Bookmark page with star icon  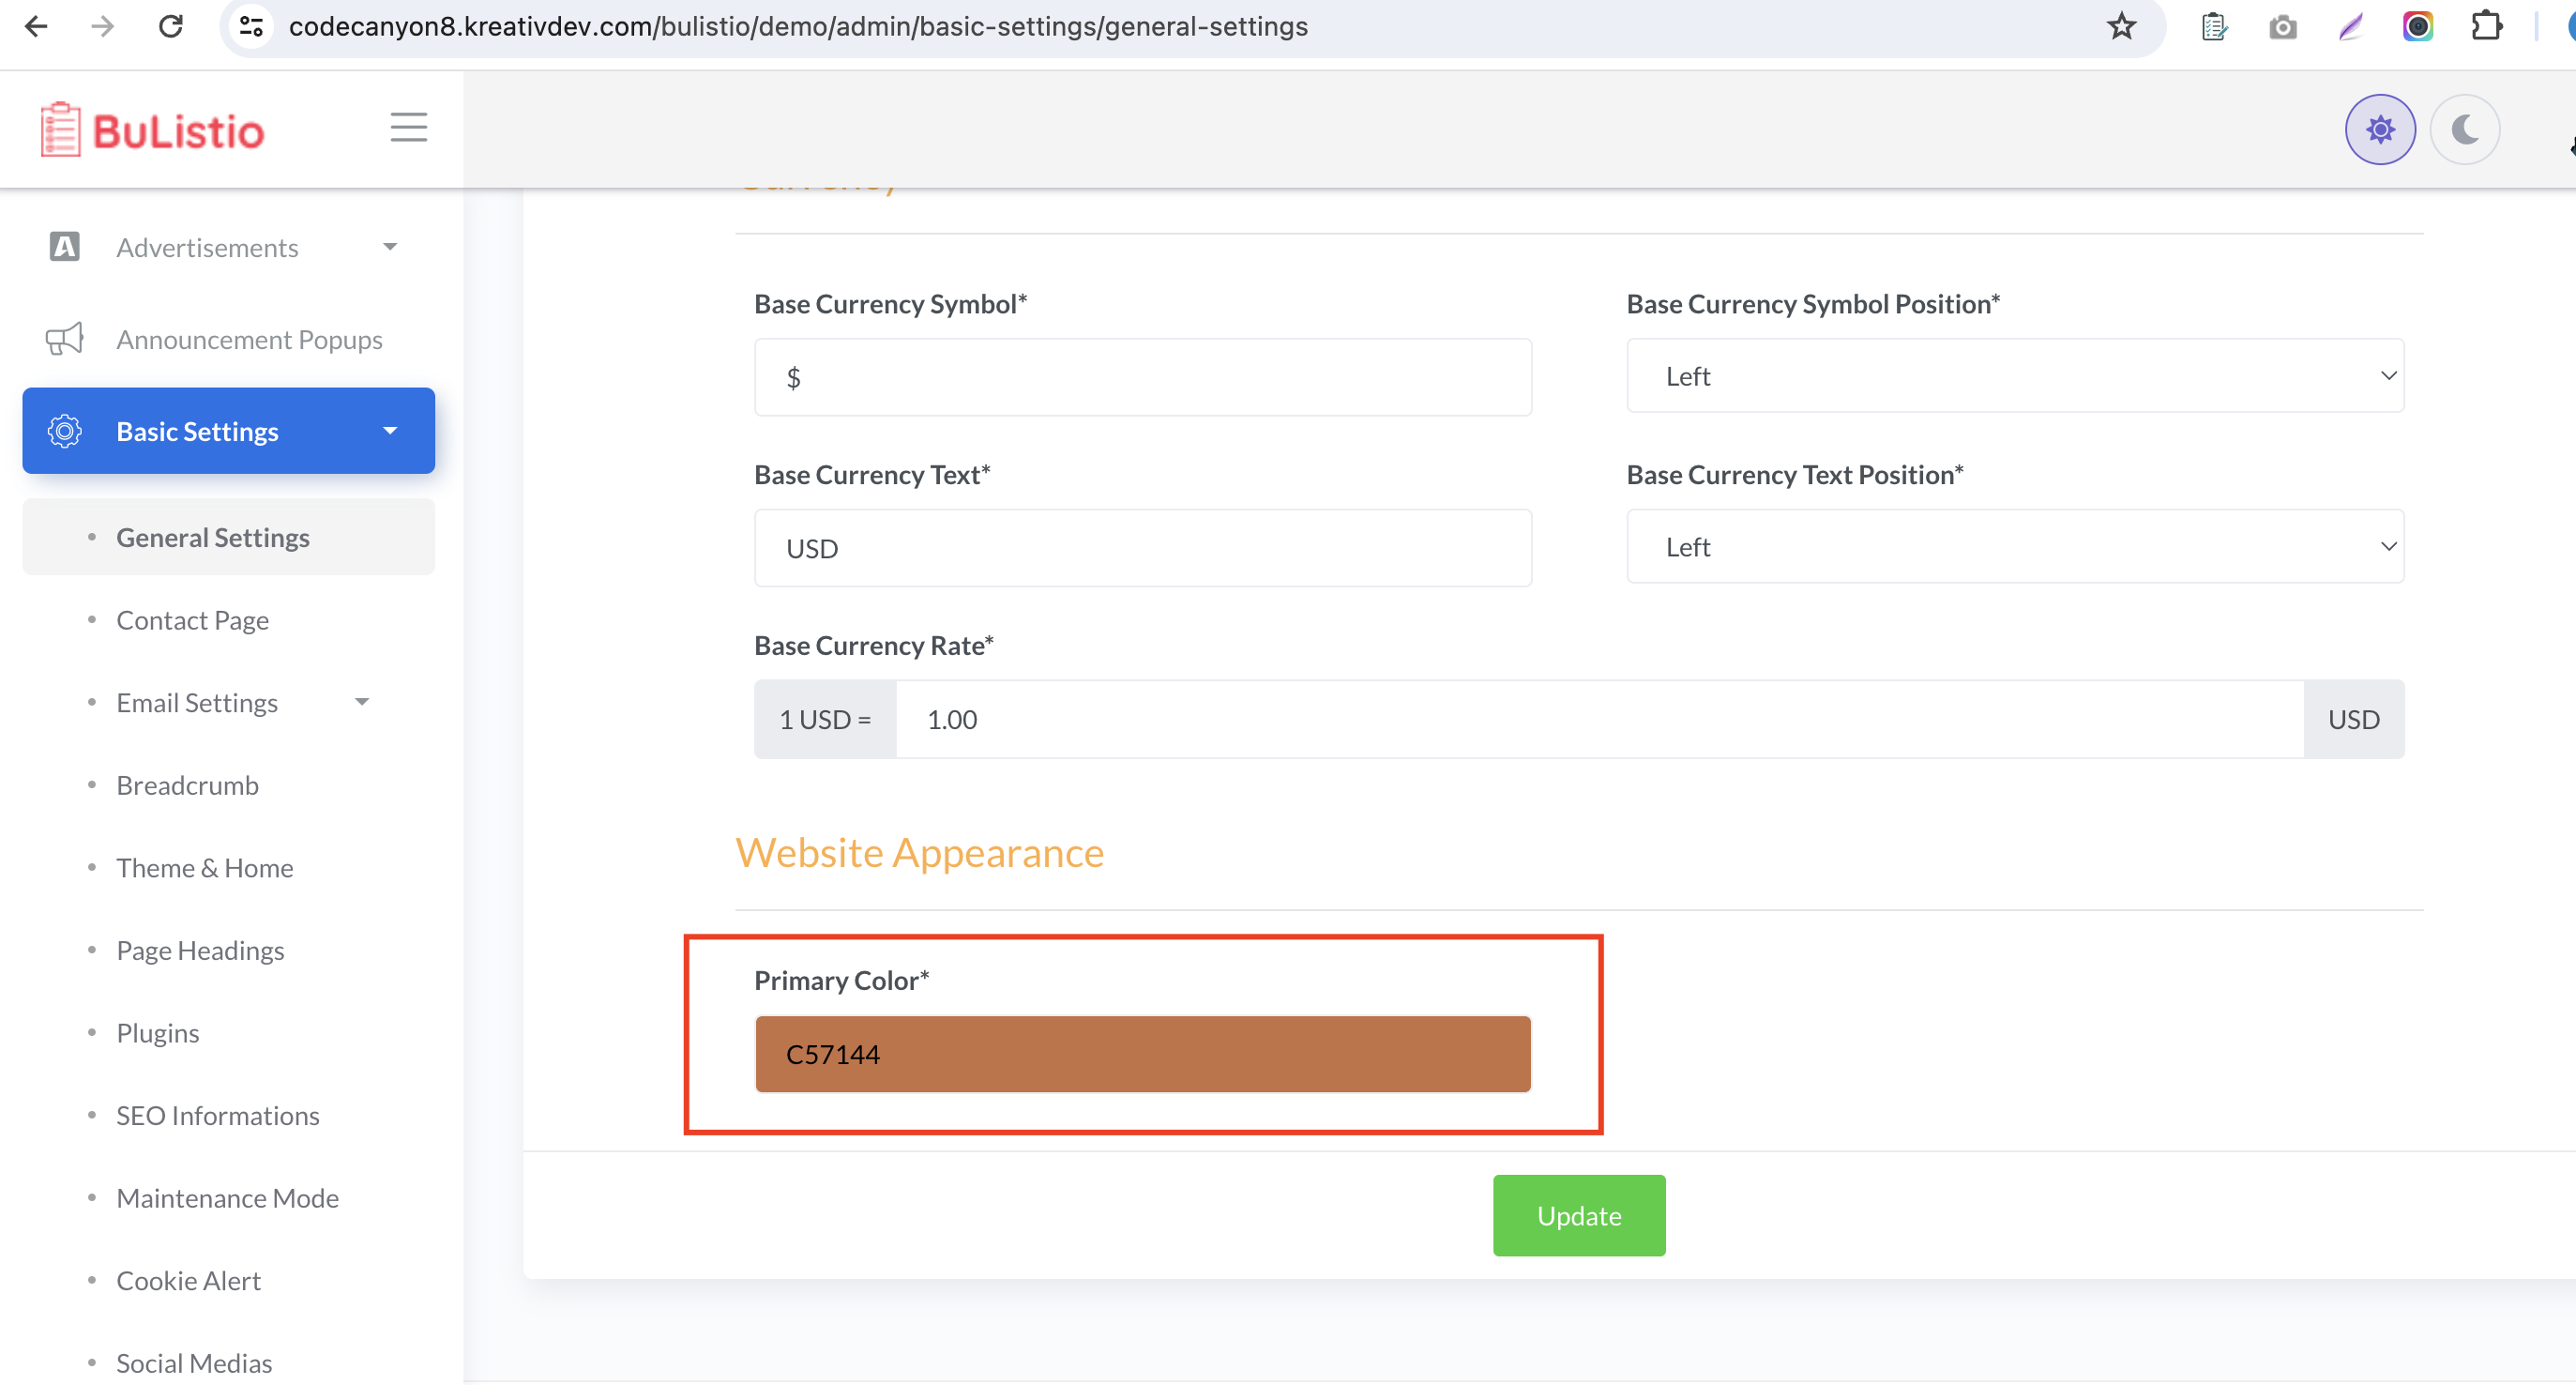pos(2120,27)
